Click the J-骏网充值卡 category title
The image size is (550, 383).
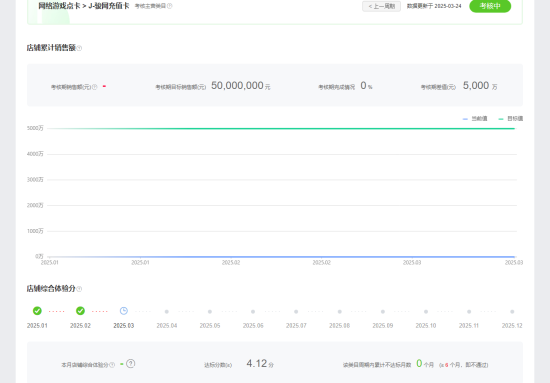[x=109, y=6]
